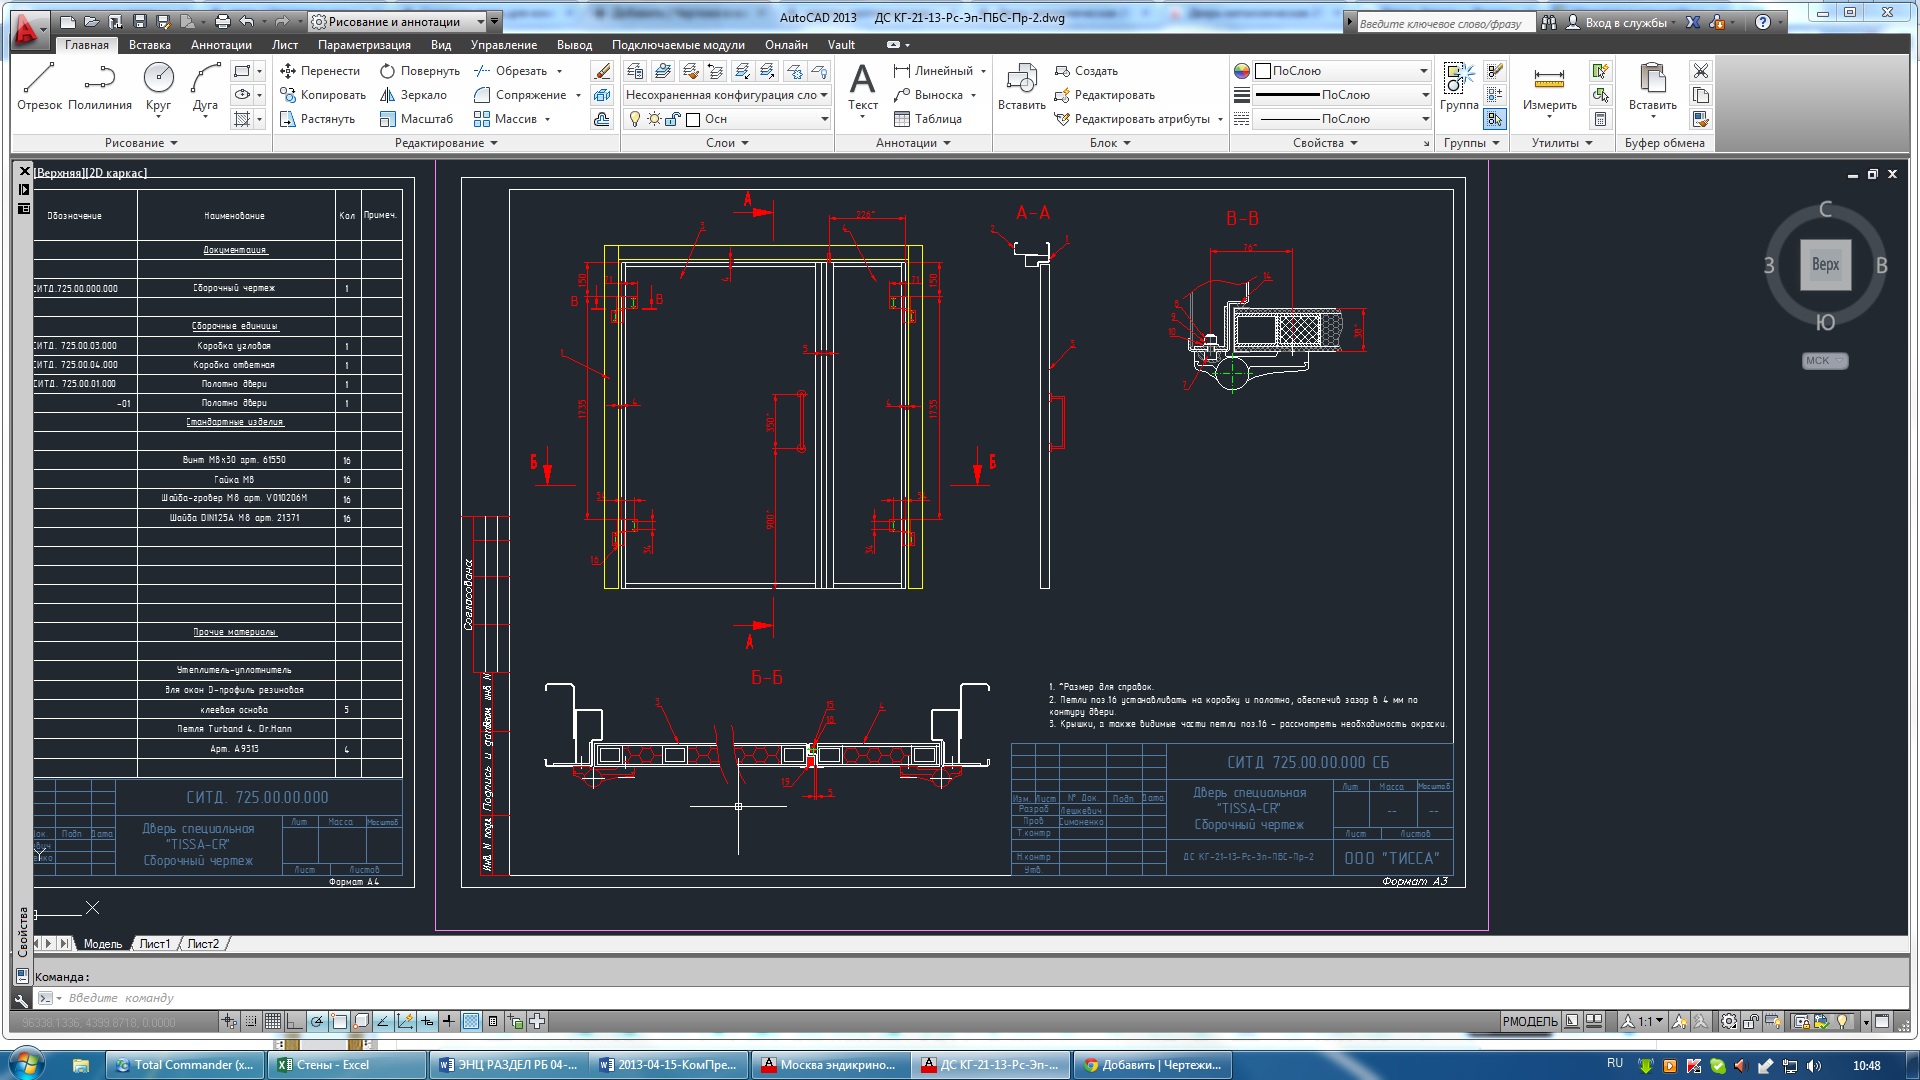Open the layer name dropdown showing Осн
This screenshot has width=1920, height=1080.
(x=824, y=119)
